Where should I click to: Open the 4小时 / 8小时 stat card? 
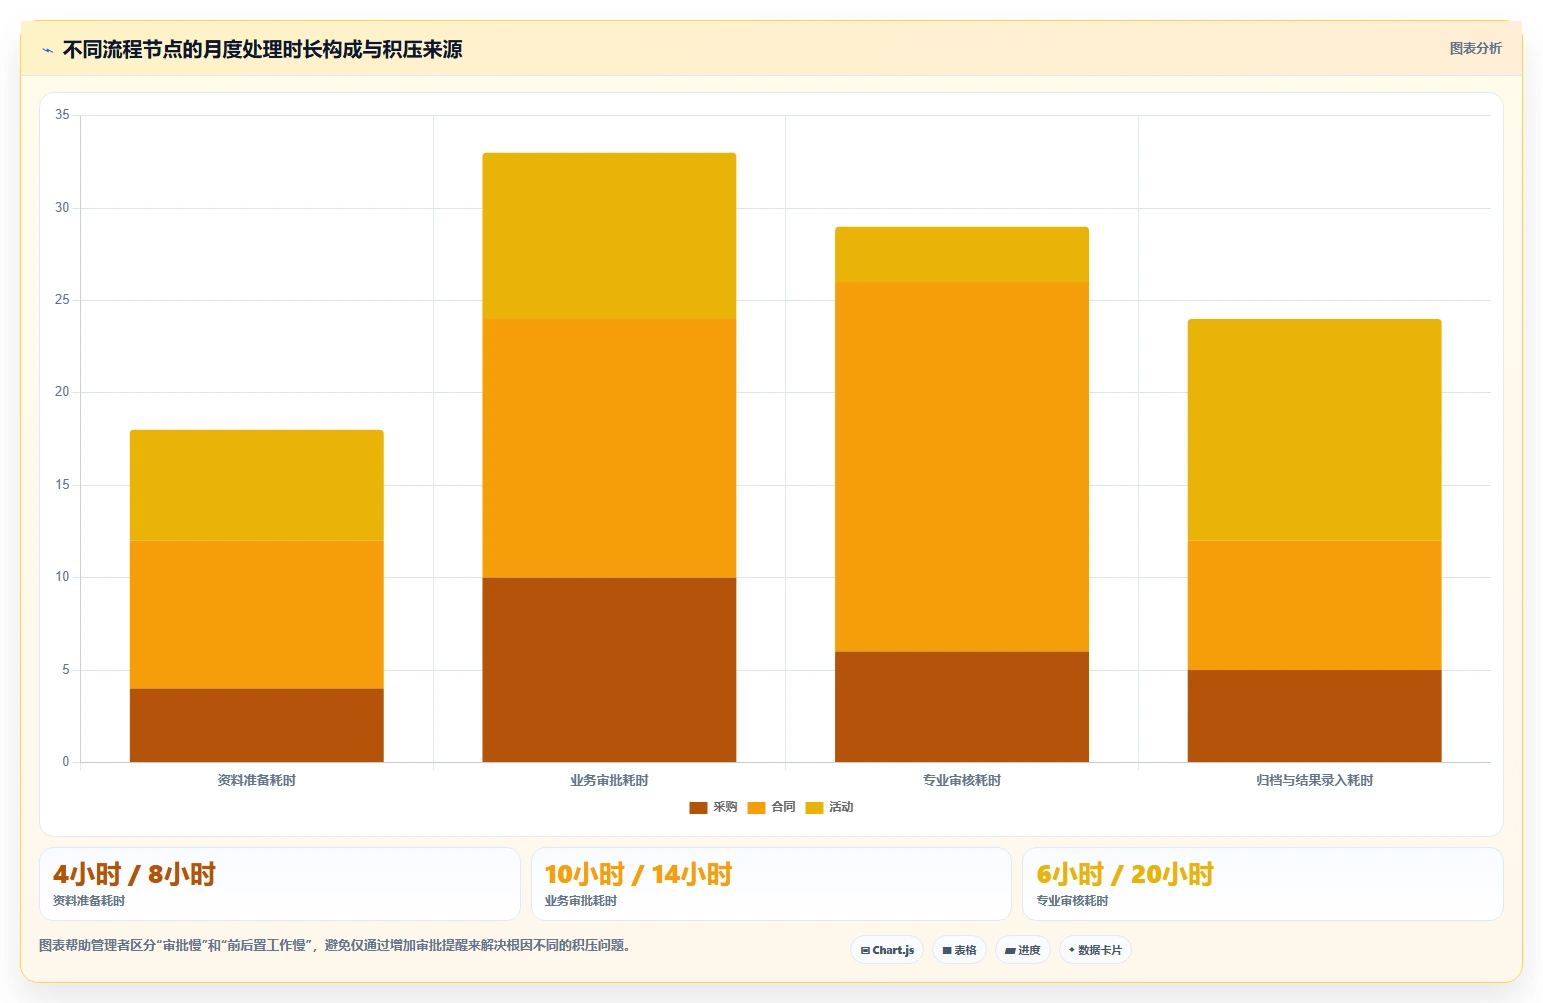pyautogui.click(x=280, y=884)
